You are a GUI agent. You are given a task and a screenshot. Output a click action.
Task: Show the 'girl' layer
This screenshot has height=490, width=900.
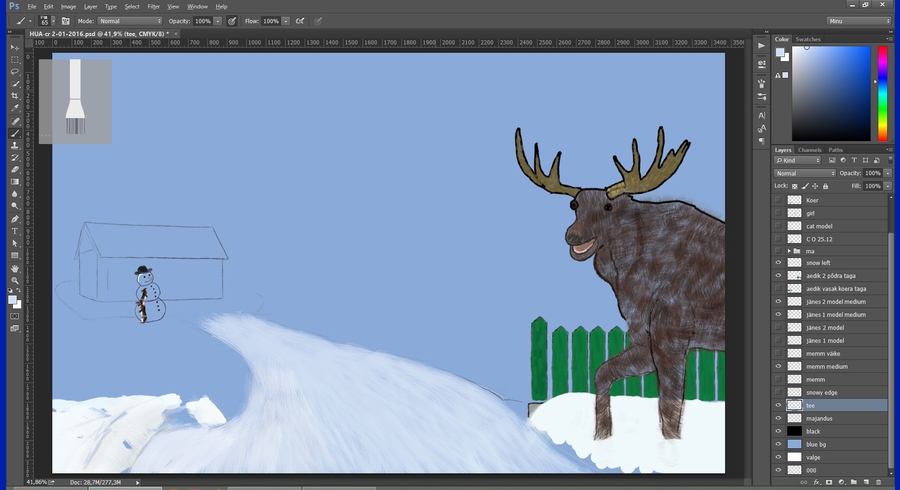(778, 213)
